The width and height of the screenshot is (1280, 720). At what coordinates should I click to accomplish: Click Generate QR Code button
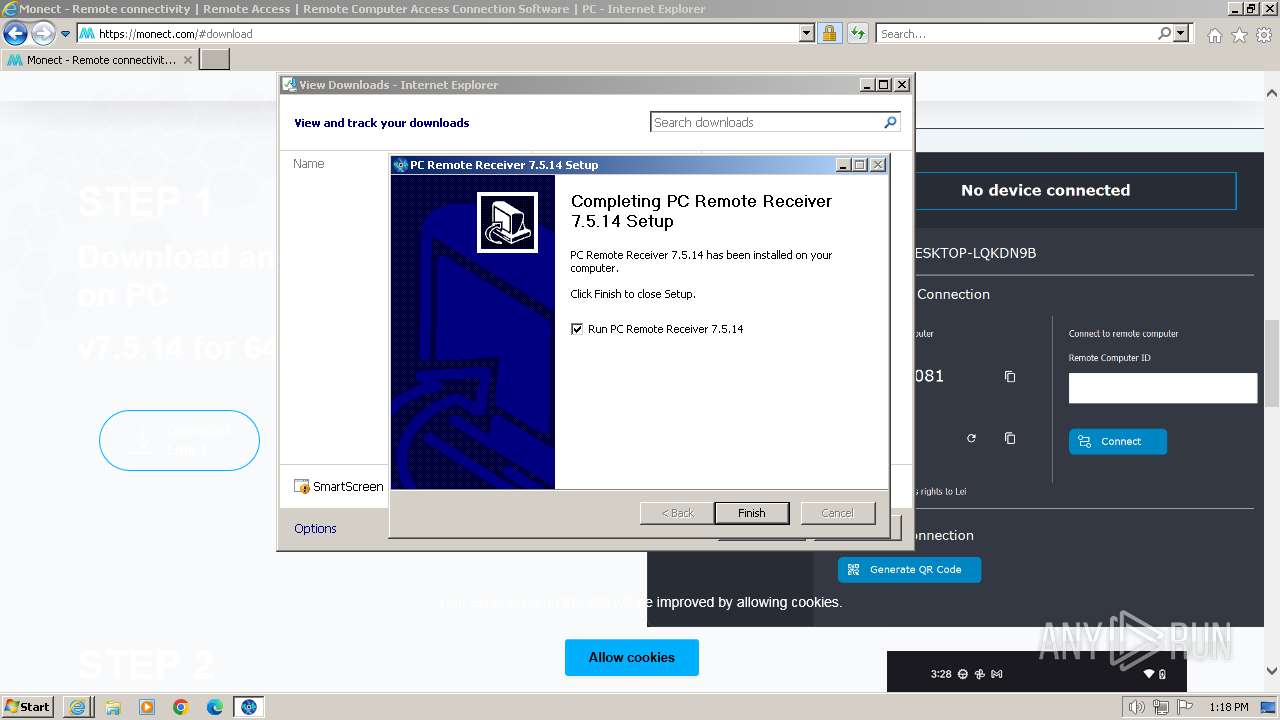[909, 569]
